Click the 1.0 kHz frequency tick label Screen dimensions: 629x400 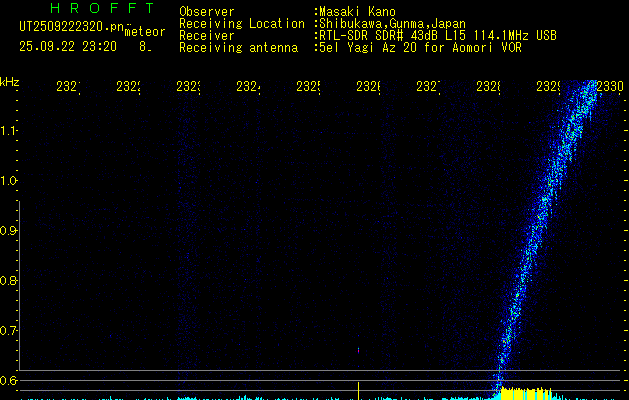[x=8, y=181]
